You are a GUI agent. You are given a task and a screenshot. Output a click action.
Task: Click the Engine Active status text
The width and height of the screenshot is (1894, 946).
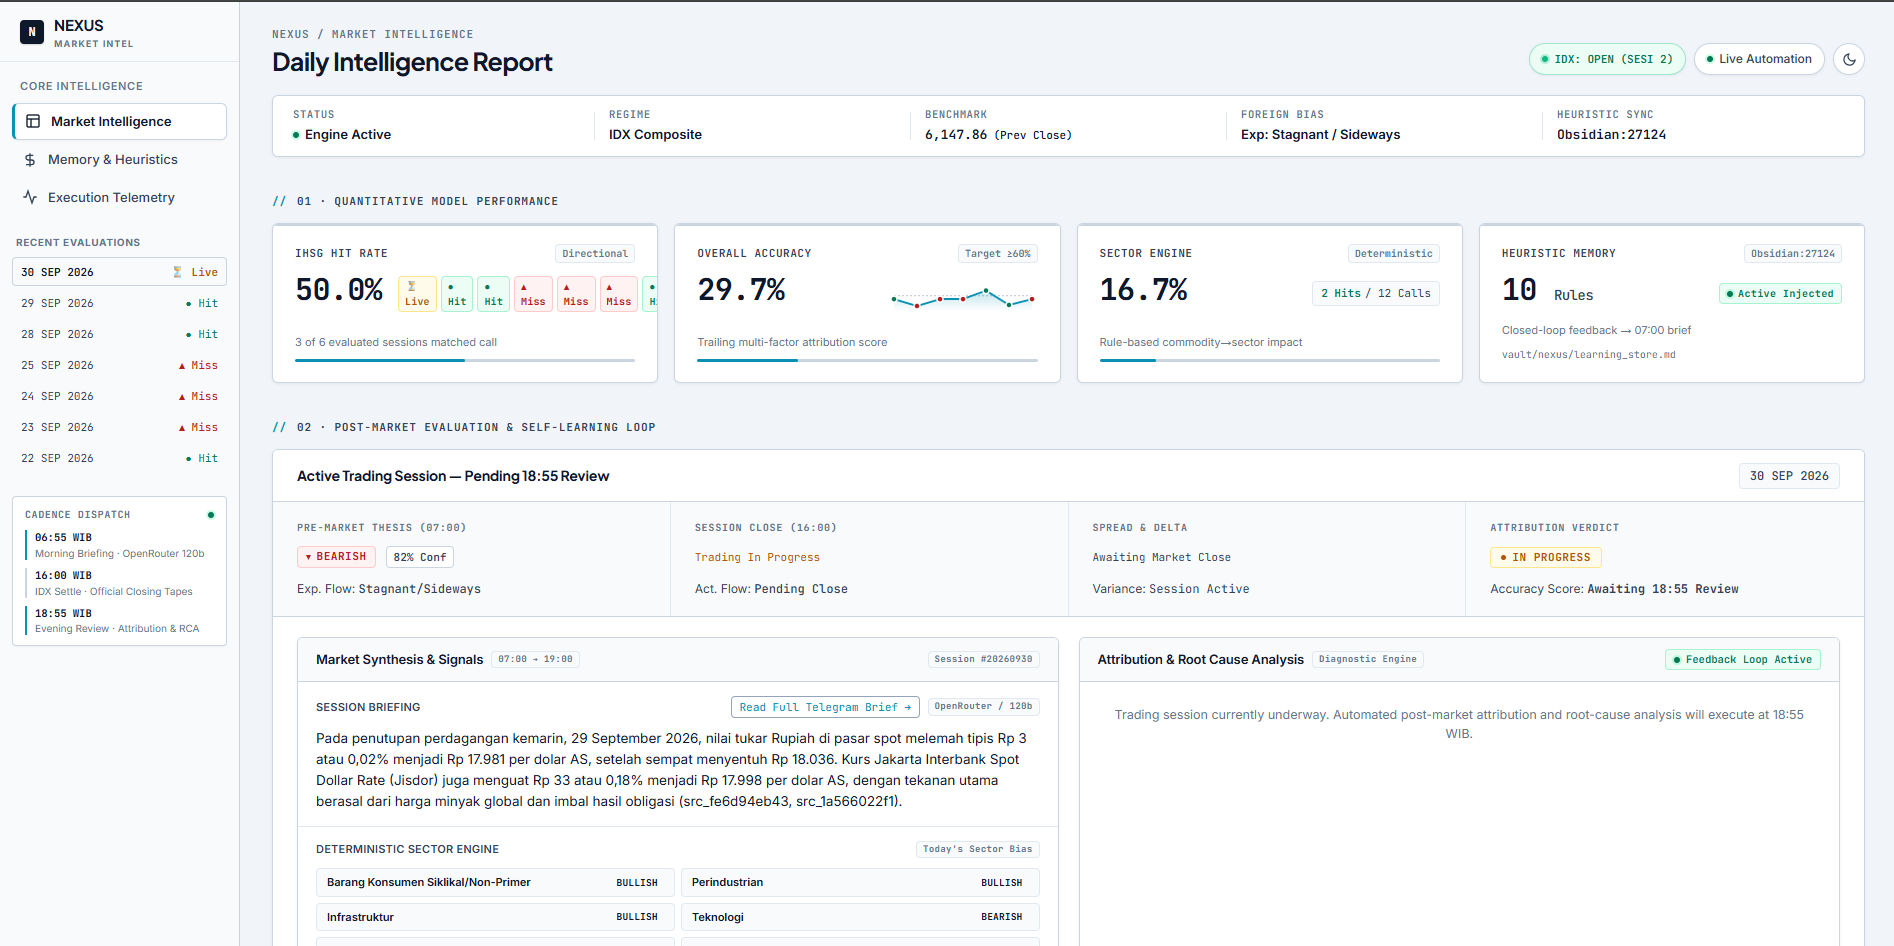pos(348,135)
